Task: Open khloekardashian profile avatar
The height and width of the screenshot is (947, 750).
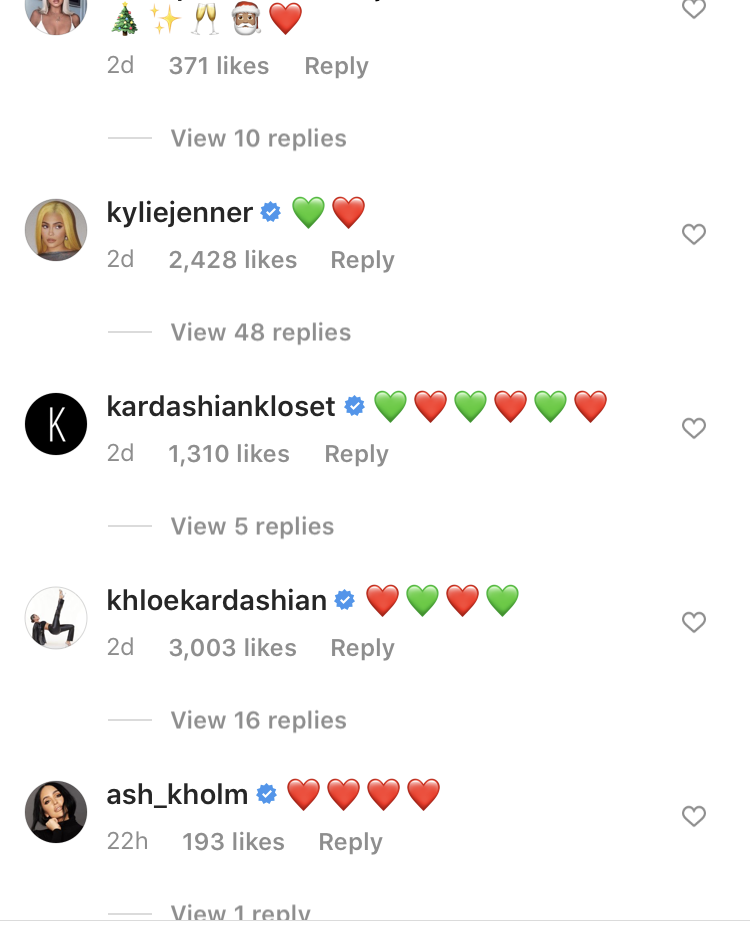Action: 56,618
